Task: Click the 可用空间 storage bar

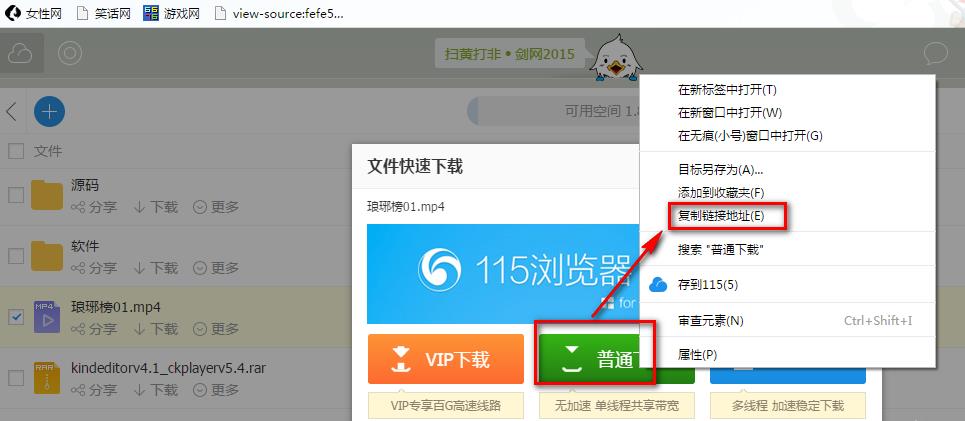Action: (554, 111)
